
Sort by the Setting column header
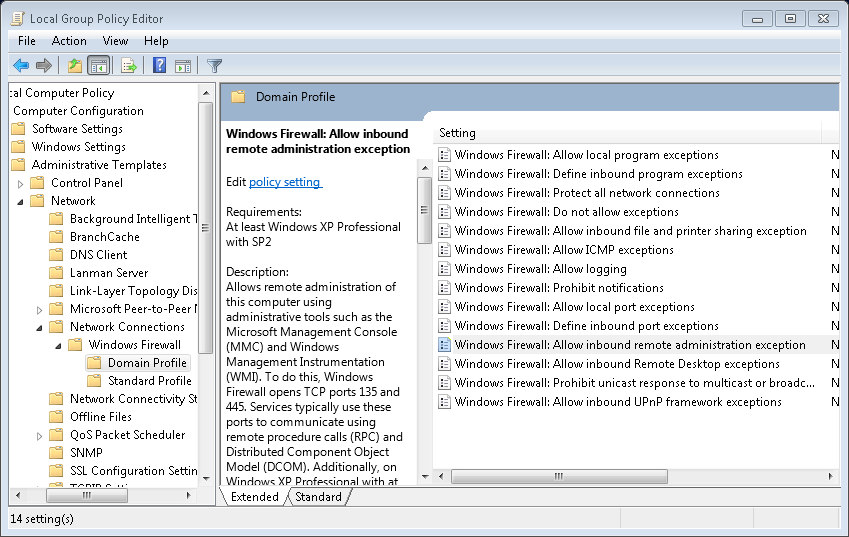tap(628, 133)
